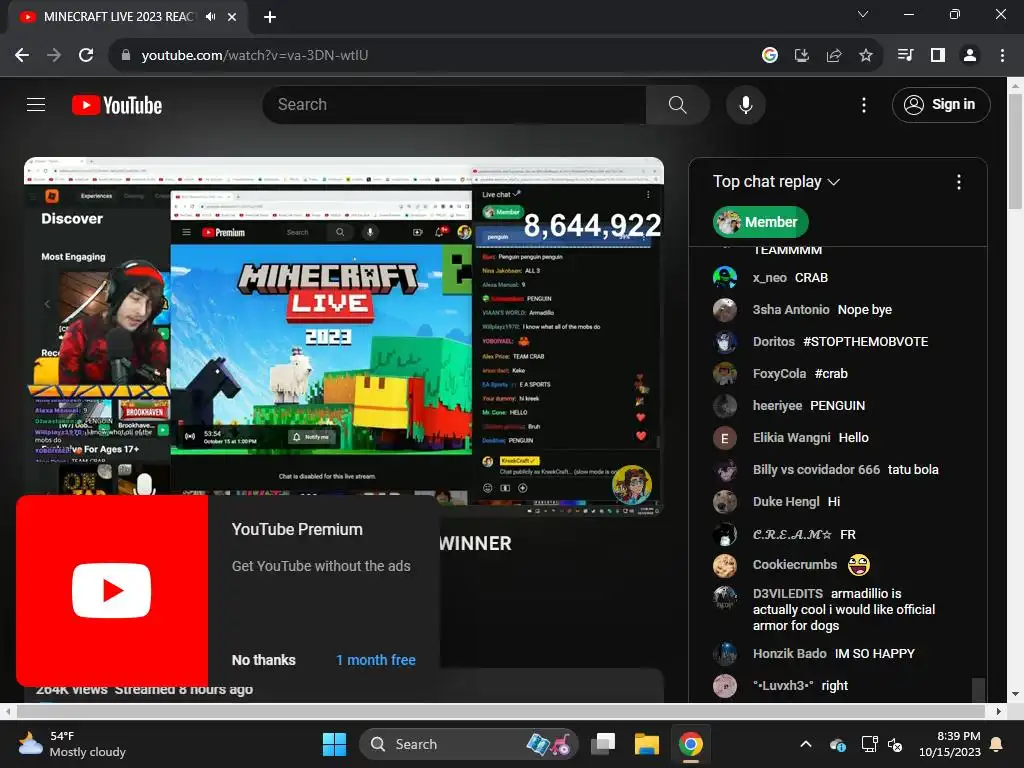
Task: Click heeriyee PENGUIN chat message
Action: coord(808,406)
